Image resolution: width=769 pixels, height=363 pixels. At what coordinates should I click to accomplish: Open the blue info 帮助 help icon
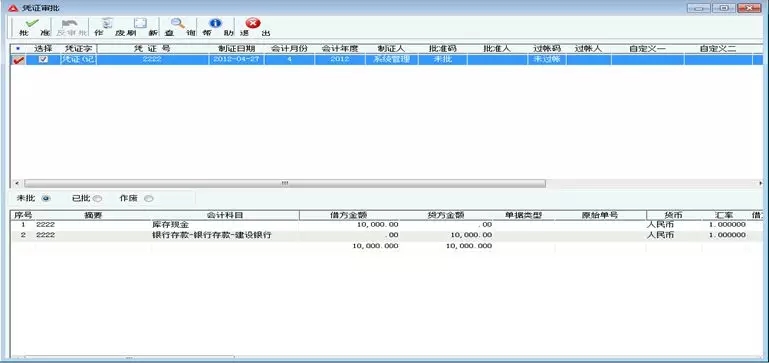[x=215, y=23]
